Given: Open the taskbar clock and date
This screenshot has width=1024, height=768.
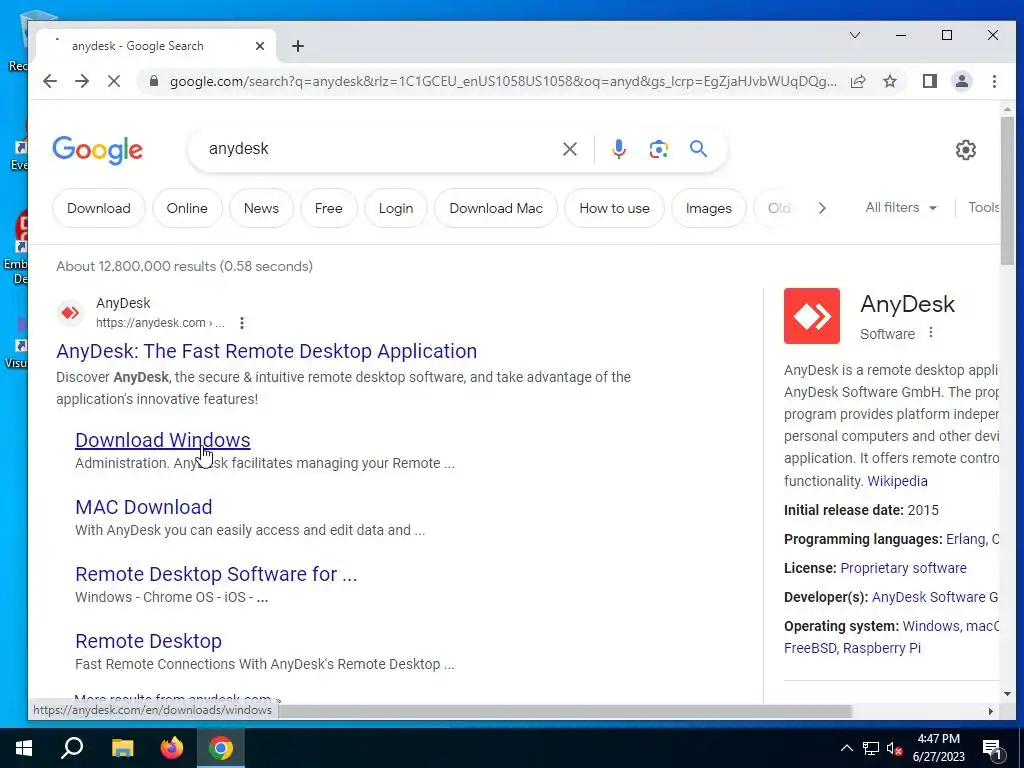Looking at the screenshot, I should click(x=938, y=748).
